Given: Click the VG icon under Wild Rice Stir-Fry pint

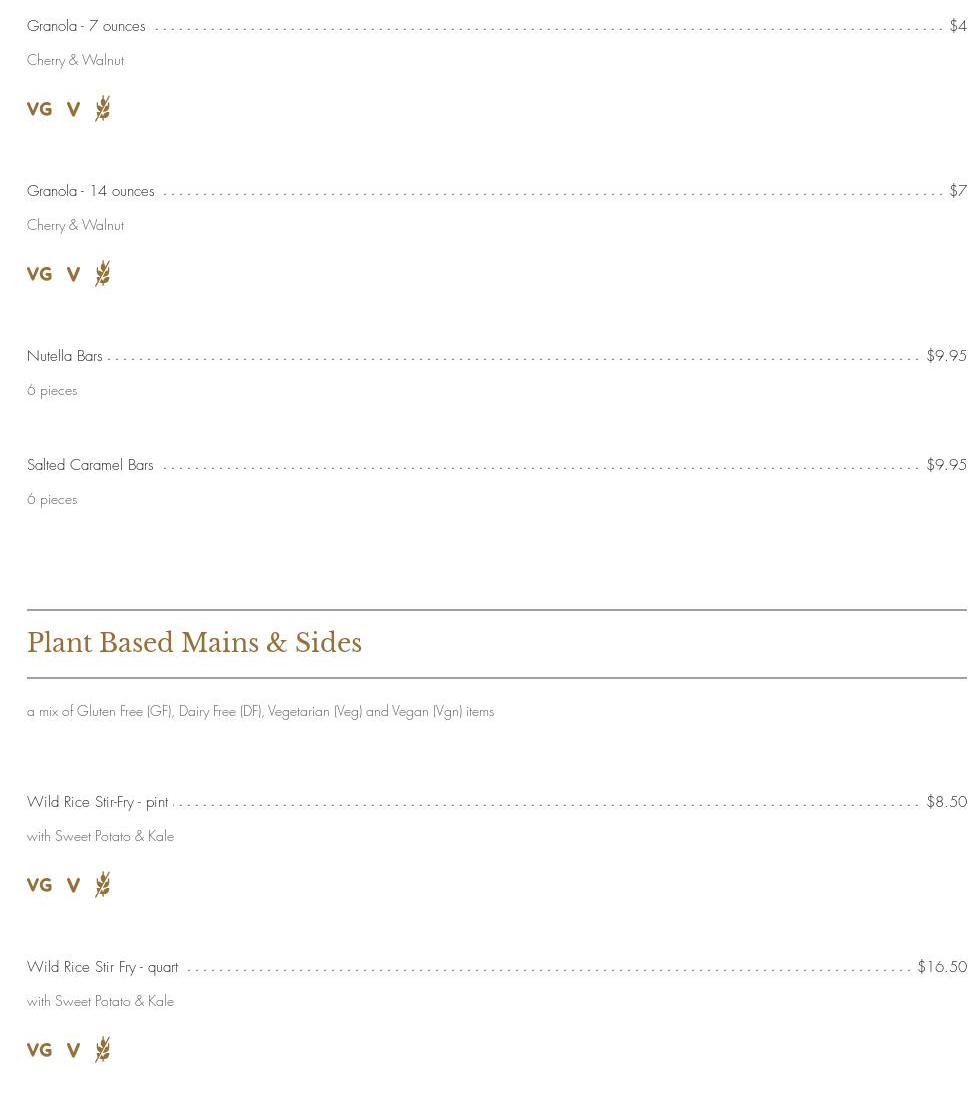Looking at the screenshot, I should point(39,885).
